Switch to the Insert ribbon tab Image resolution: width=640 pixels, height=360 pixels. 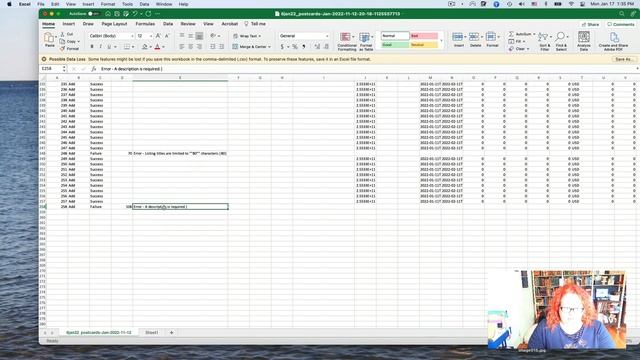click(69, 24)
